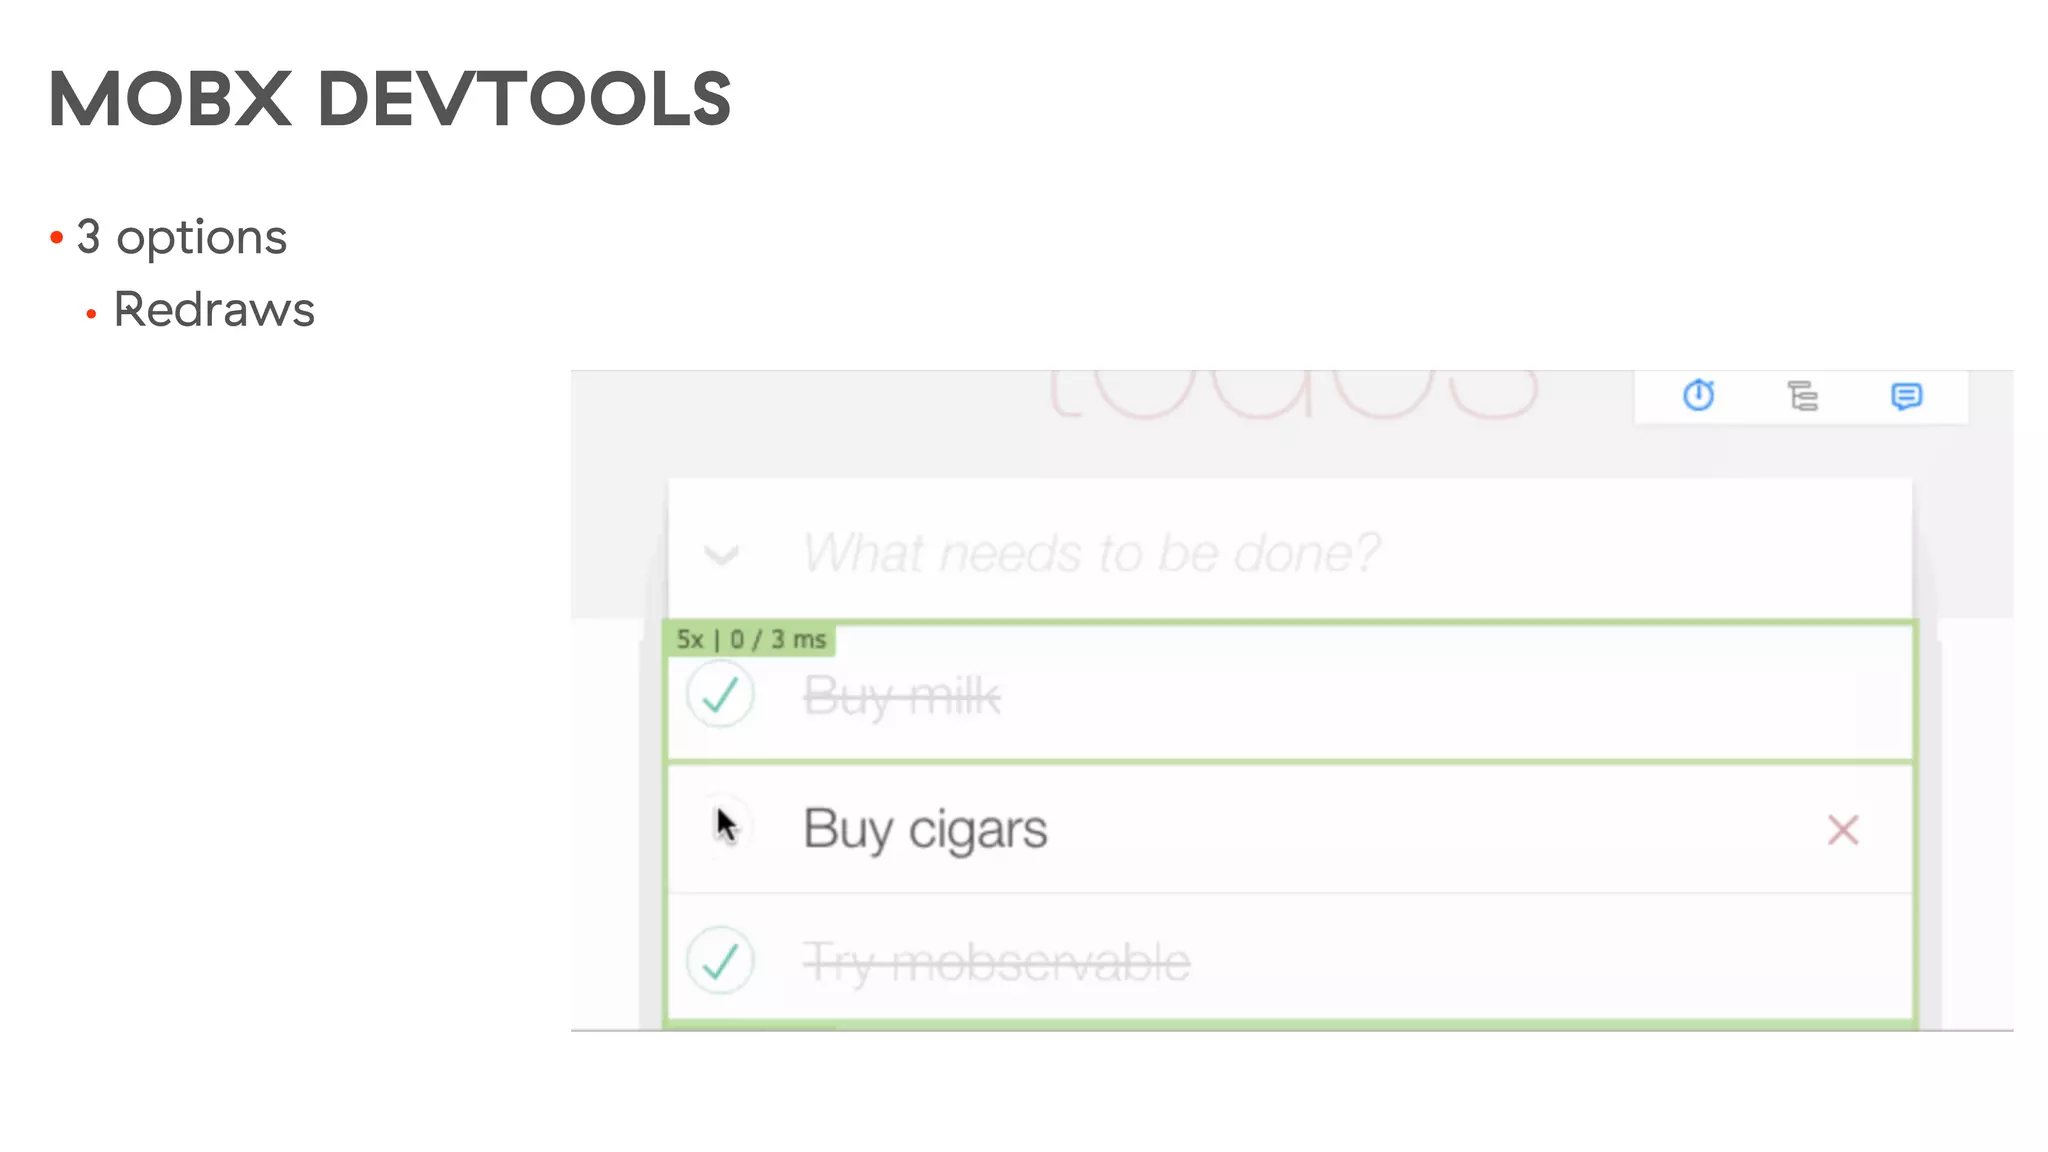Enable the console log speech-bubble icon
This screenshot has width=2048, height=1152.
1906,396
